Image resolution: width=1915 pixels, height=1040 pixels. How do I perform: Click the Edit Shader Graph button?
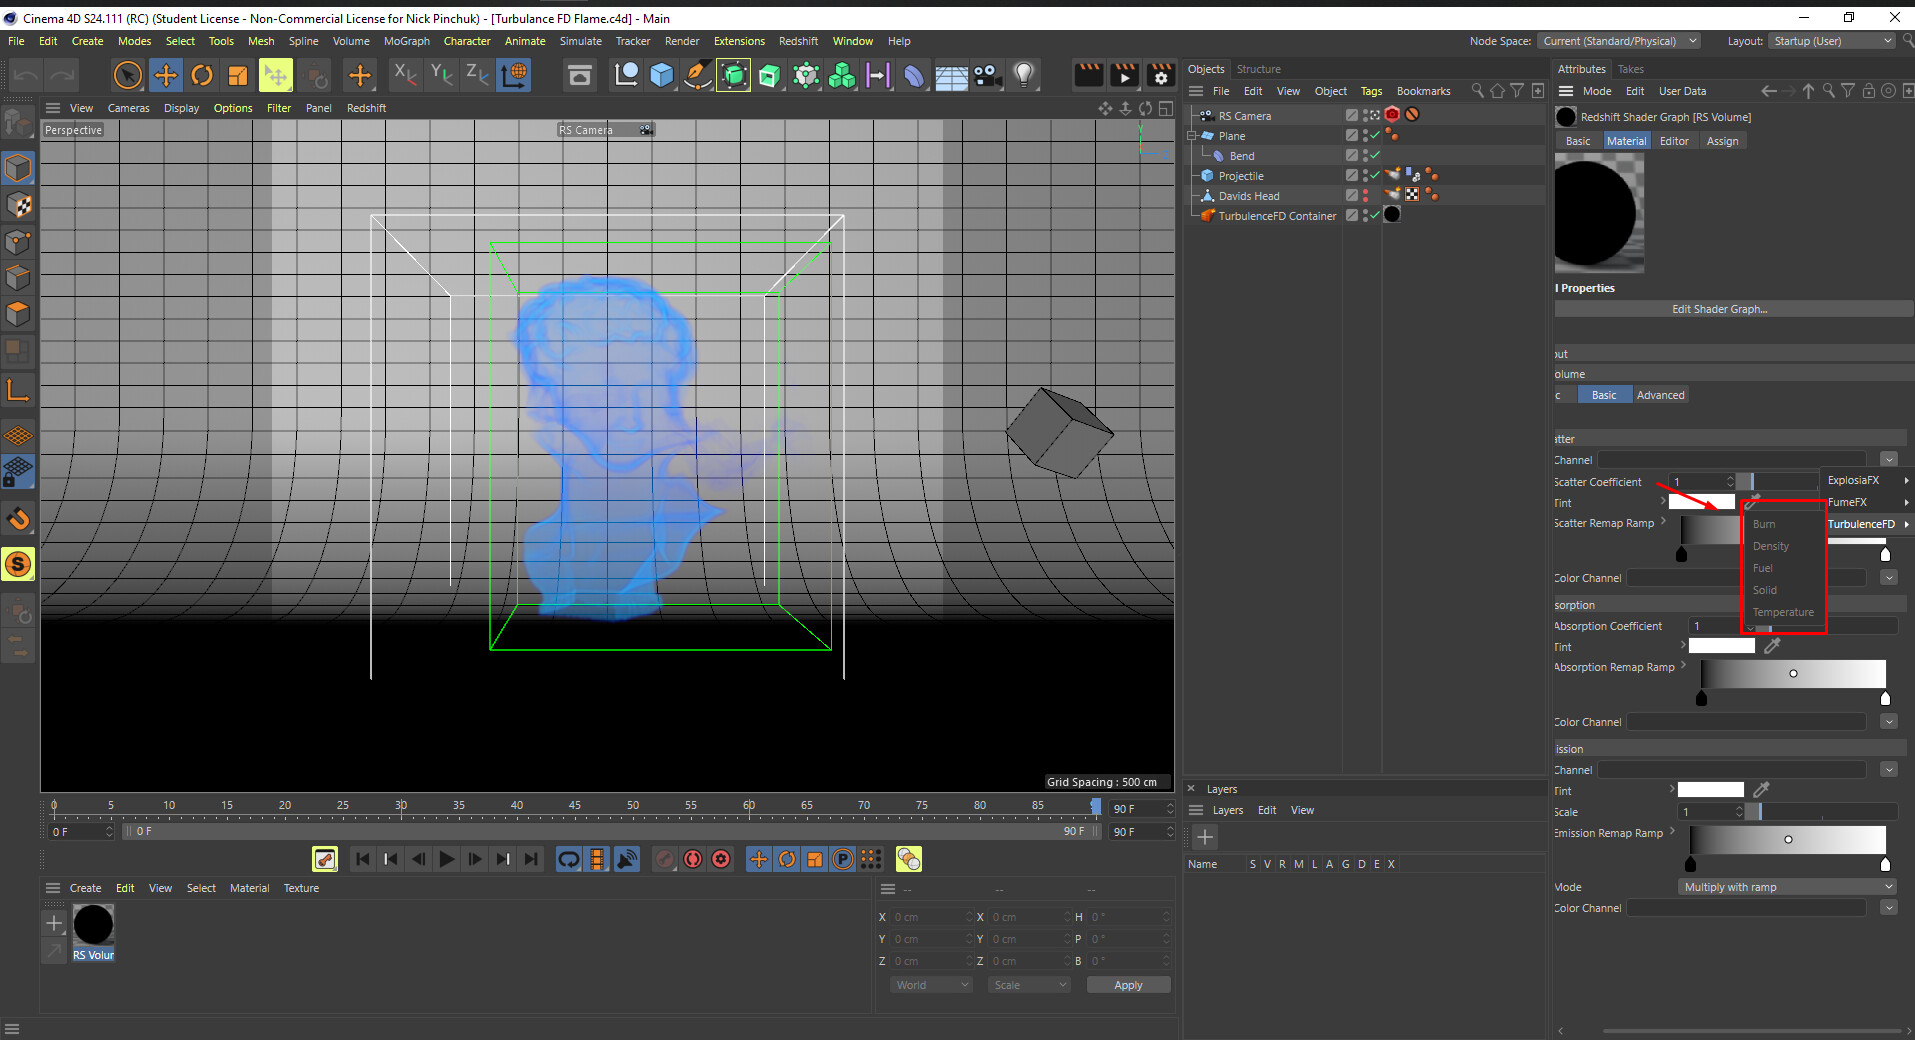[x=1734, y=309]
